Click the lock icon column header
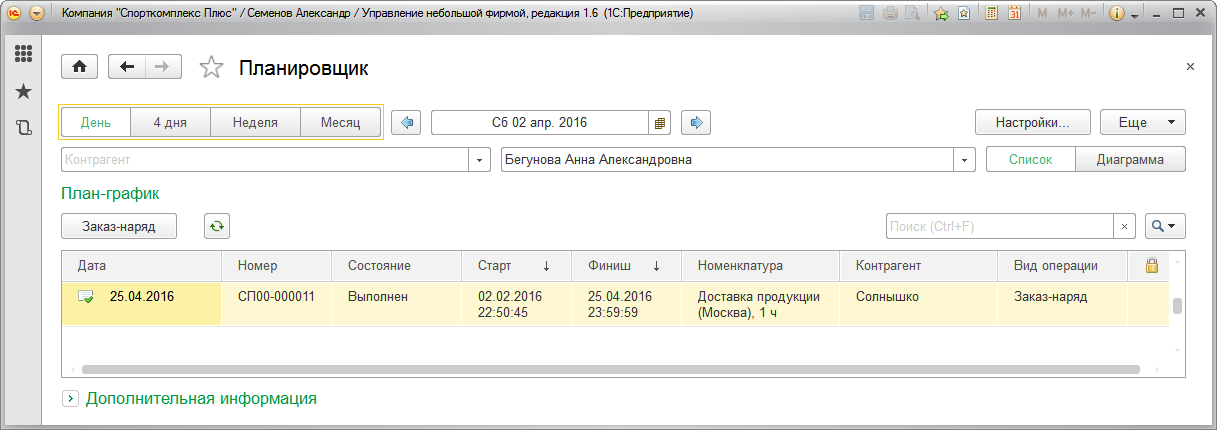The height and width of the screenshot is (430, 1217). [1151, 266]
